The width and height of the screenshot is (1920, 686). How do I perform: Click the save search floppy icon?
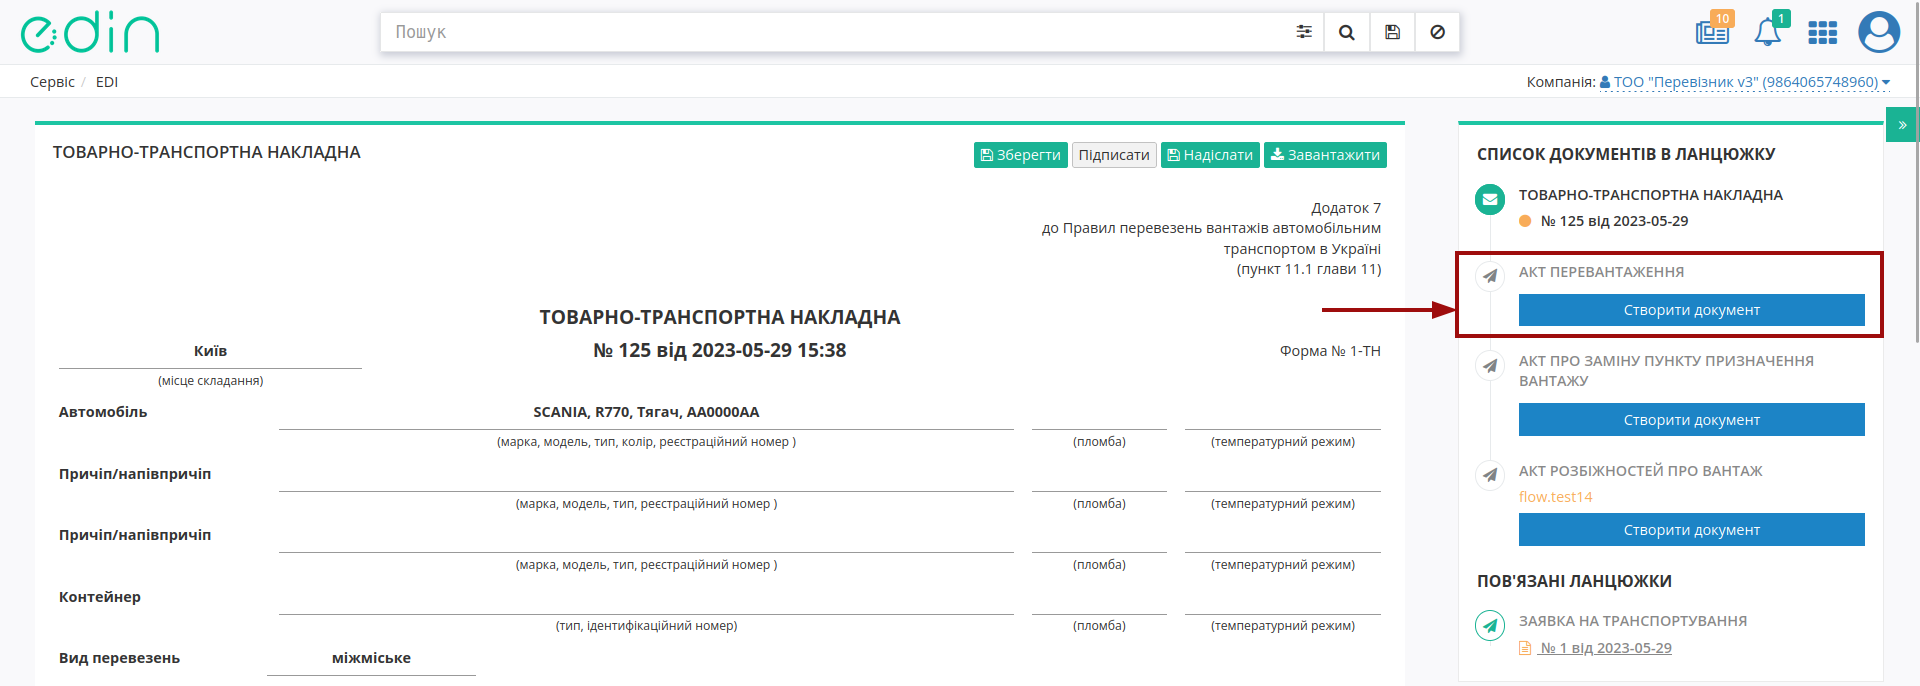coord(1392,32)
